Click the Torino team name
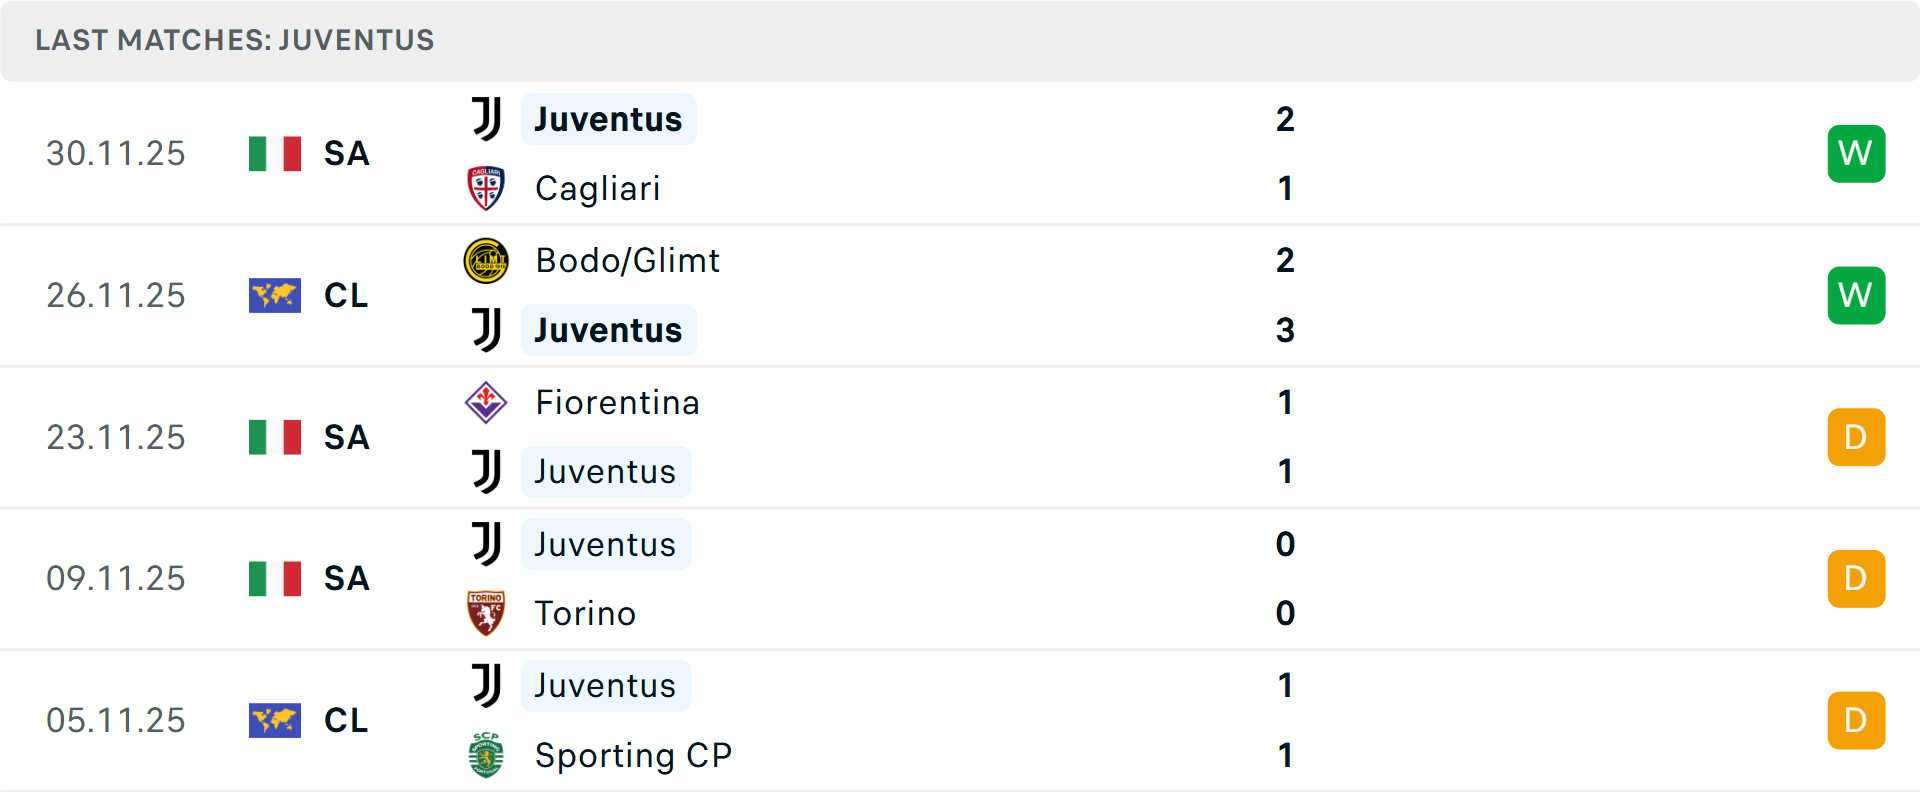The height and width of the screenshot is (792, 1920). 585,613
